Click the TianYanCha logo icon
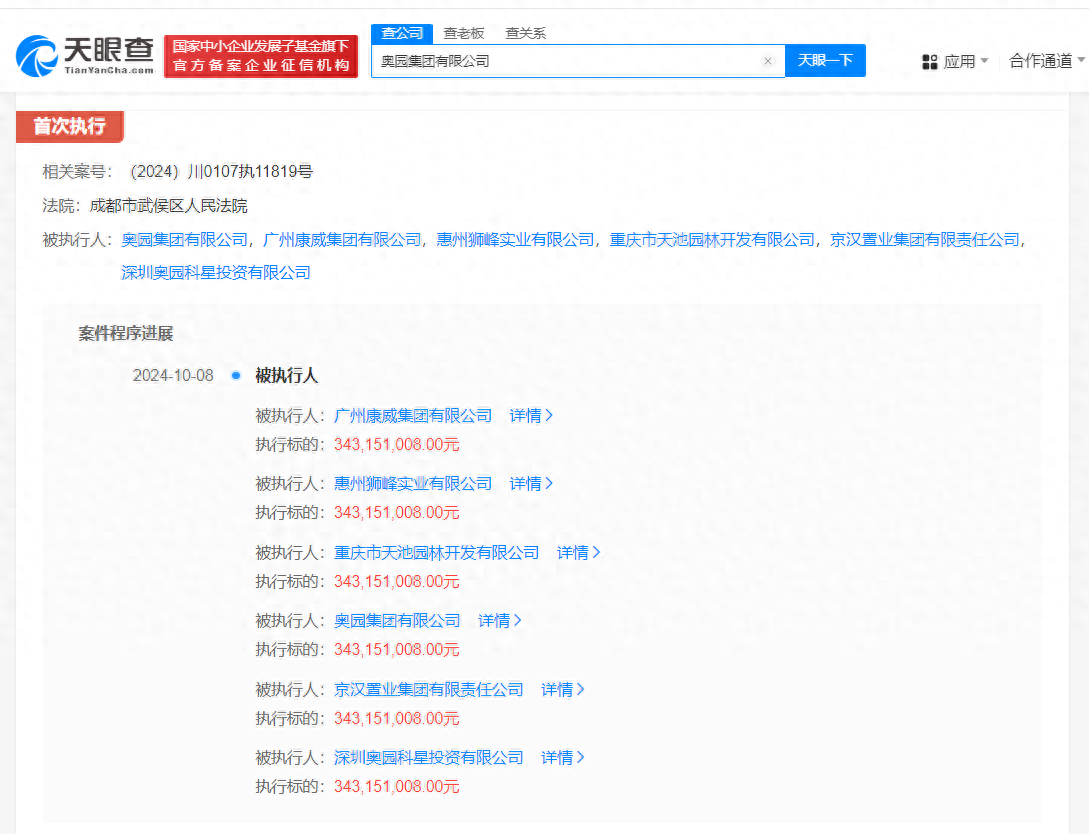Image resolution: width=1089 pixels, height=834 pixels. tap(37, 56)
